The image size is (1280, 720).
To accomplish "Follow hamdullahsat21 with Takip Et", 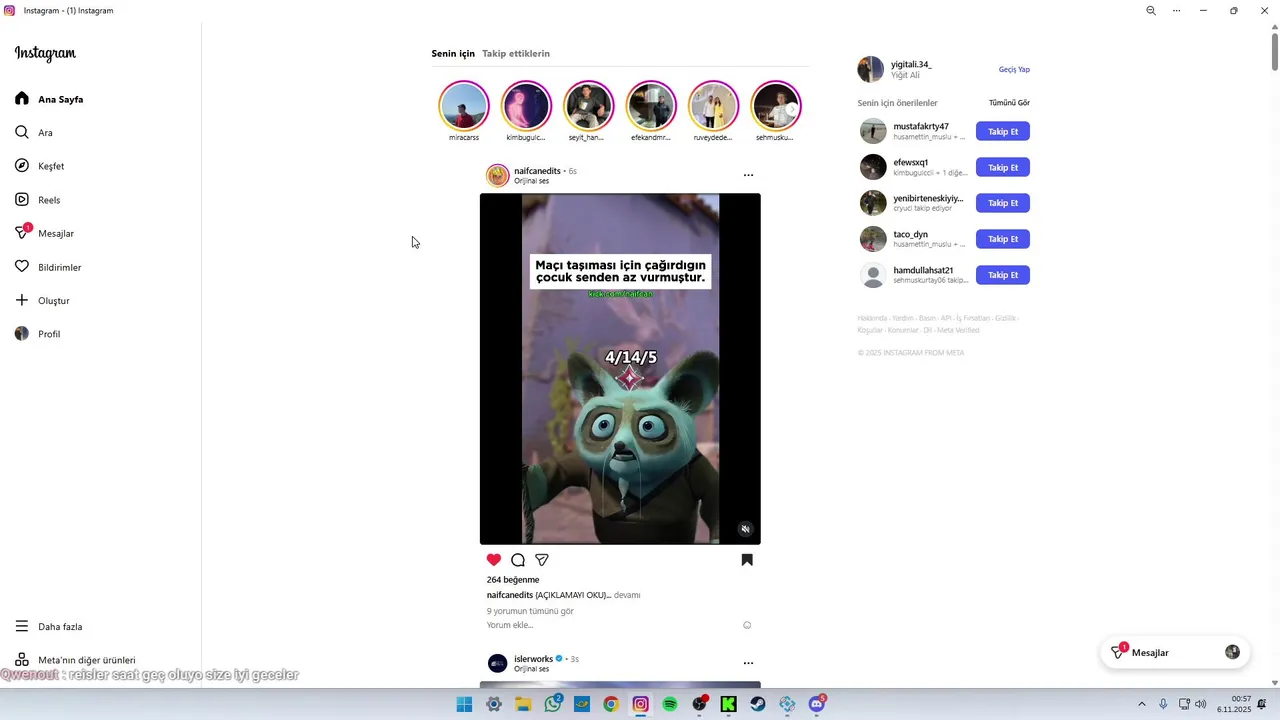I will (1003, 275).
